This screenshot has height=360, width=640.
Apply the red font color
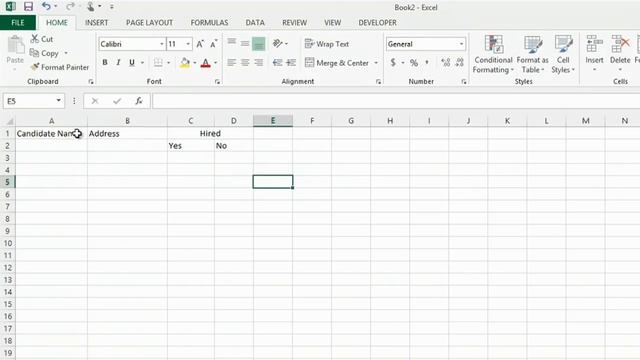click(206, 62)
